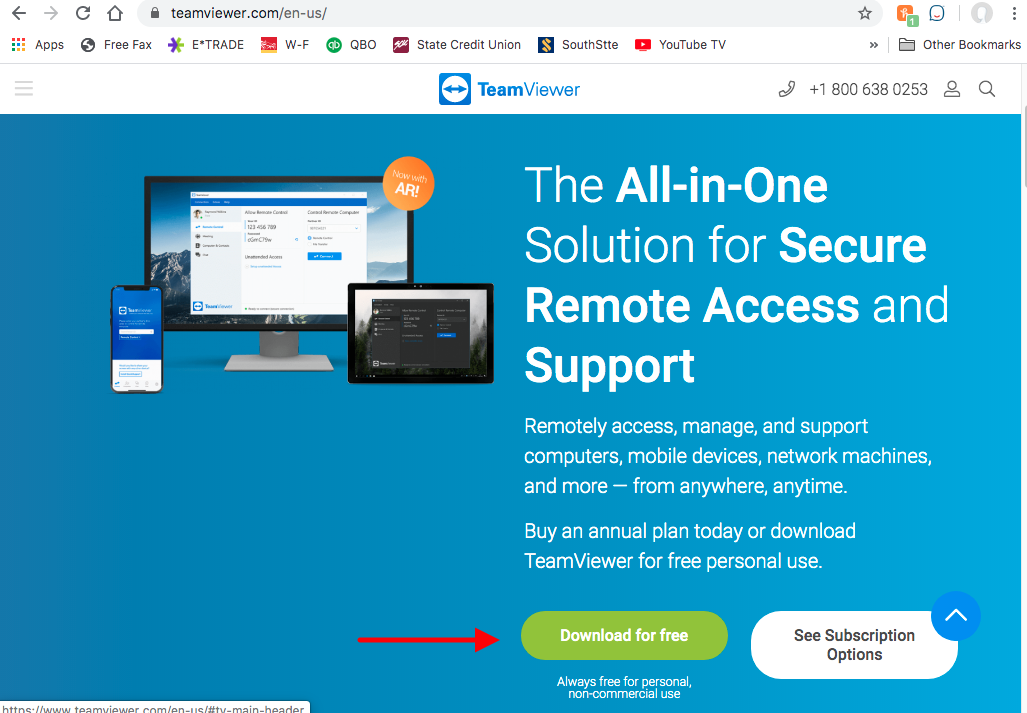Click See Subscription Options button
The width and height of the screenshot is (1027, 713).
click(854, 645)
